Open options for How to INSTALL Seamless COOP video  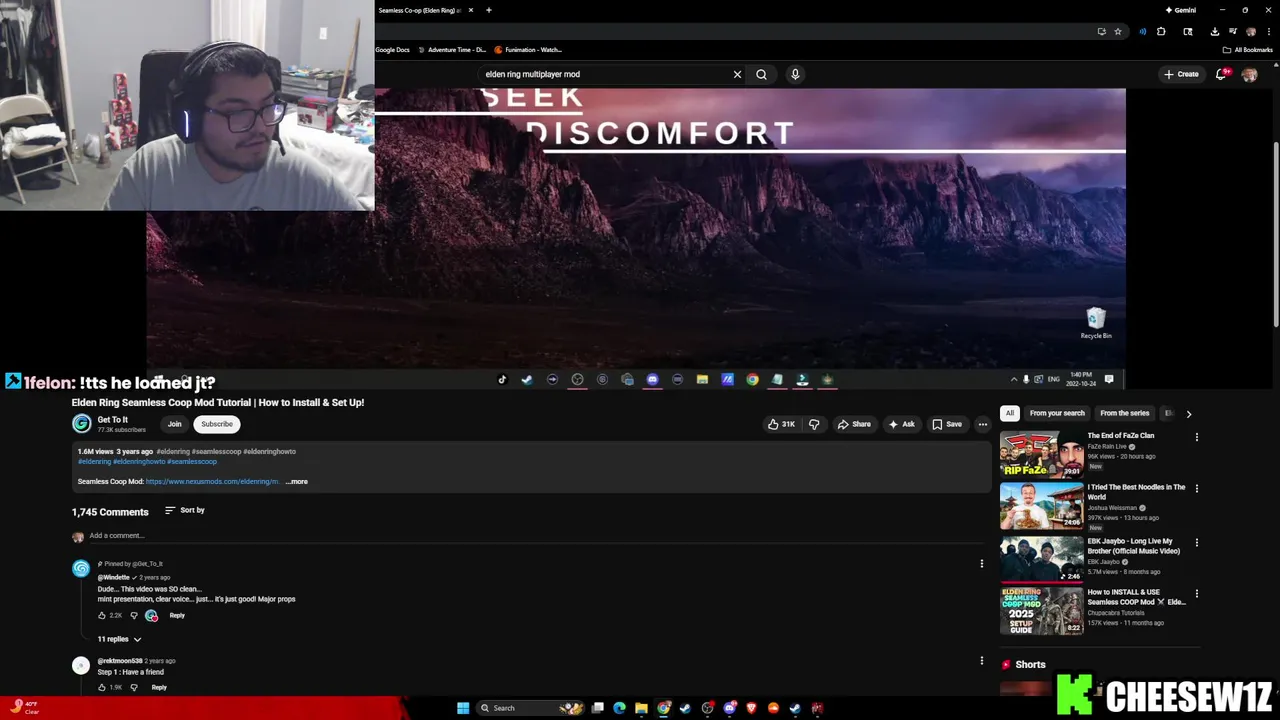(1196, 594)
